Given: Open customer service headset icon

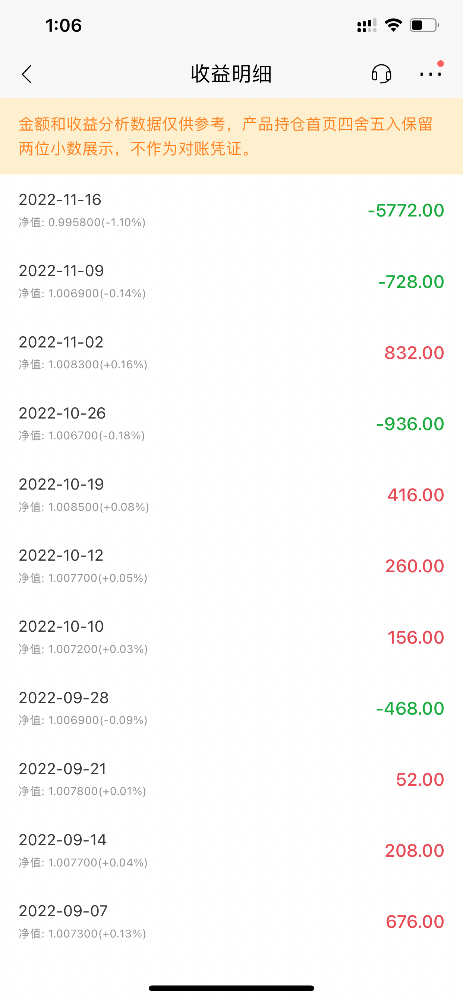Looking at the screenshot, I should [x=381, y=74].
